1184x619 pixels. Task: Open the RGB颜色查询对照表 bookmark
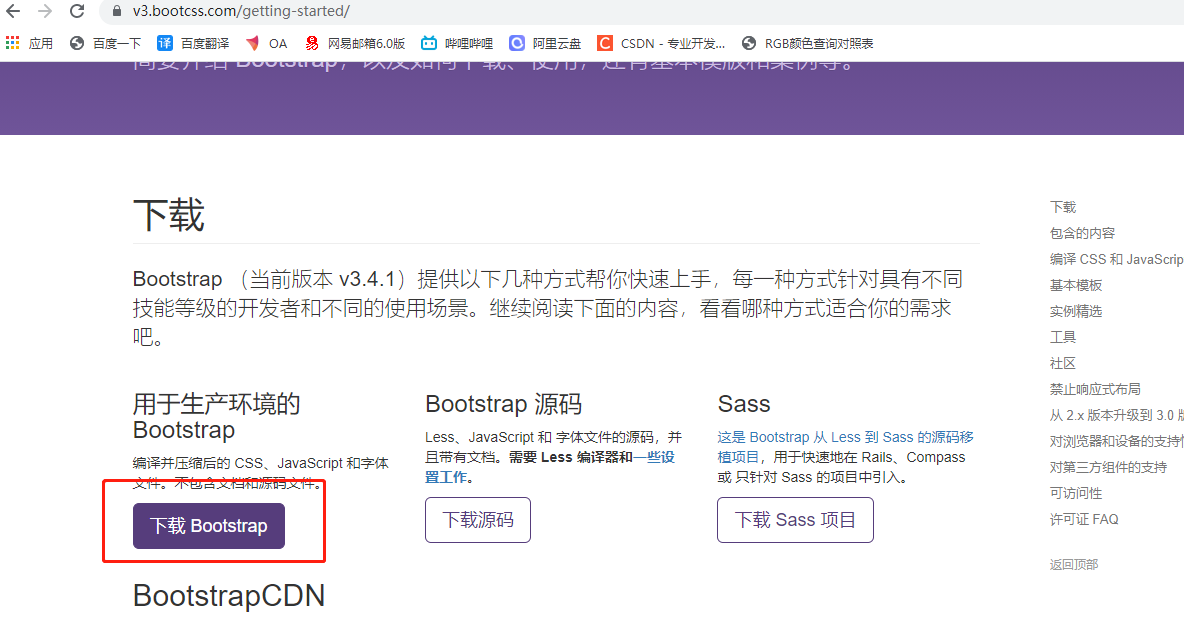click(807, 44)
